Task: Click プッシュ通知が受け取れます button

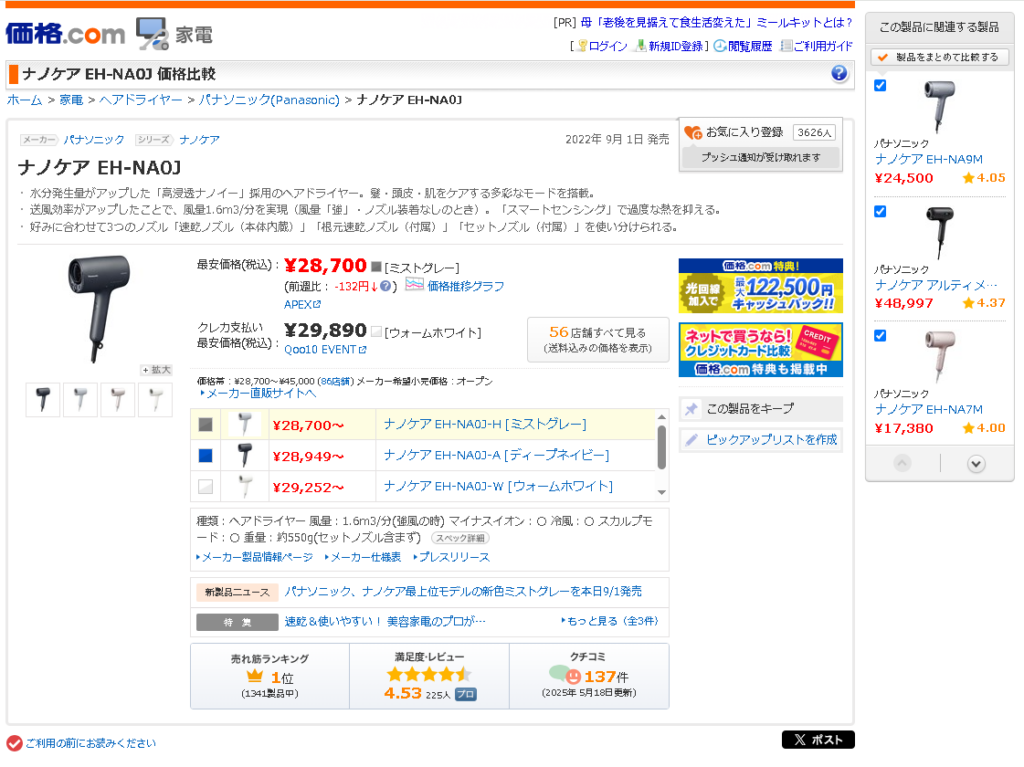Action: click(760, 157)
